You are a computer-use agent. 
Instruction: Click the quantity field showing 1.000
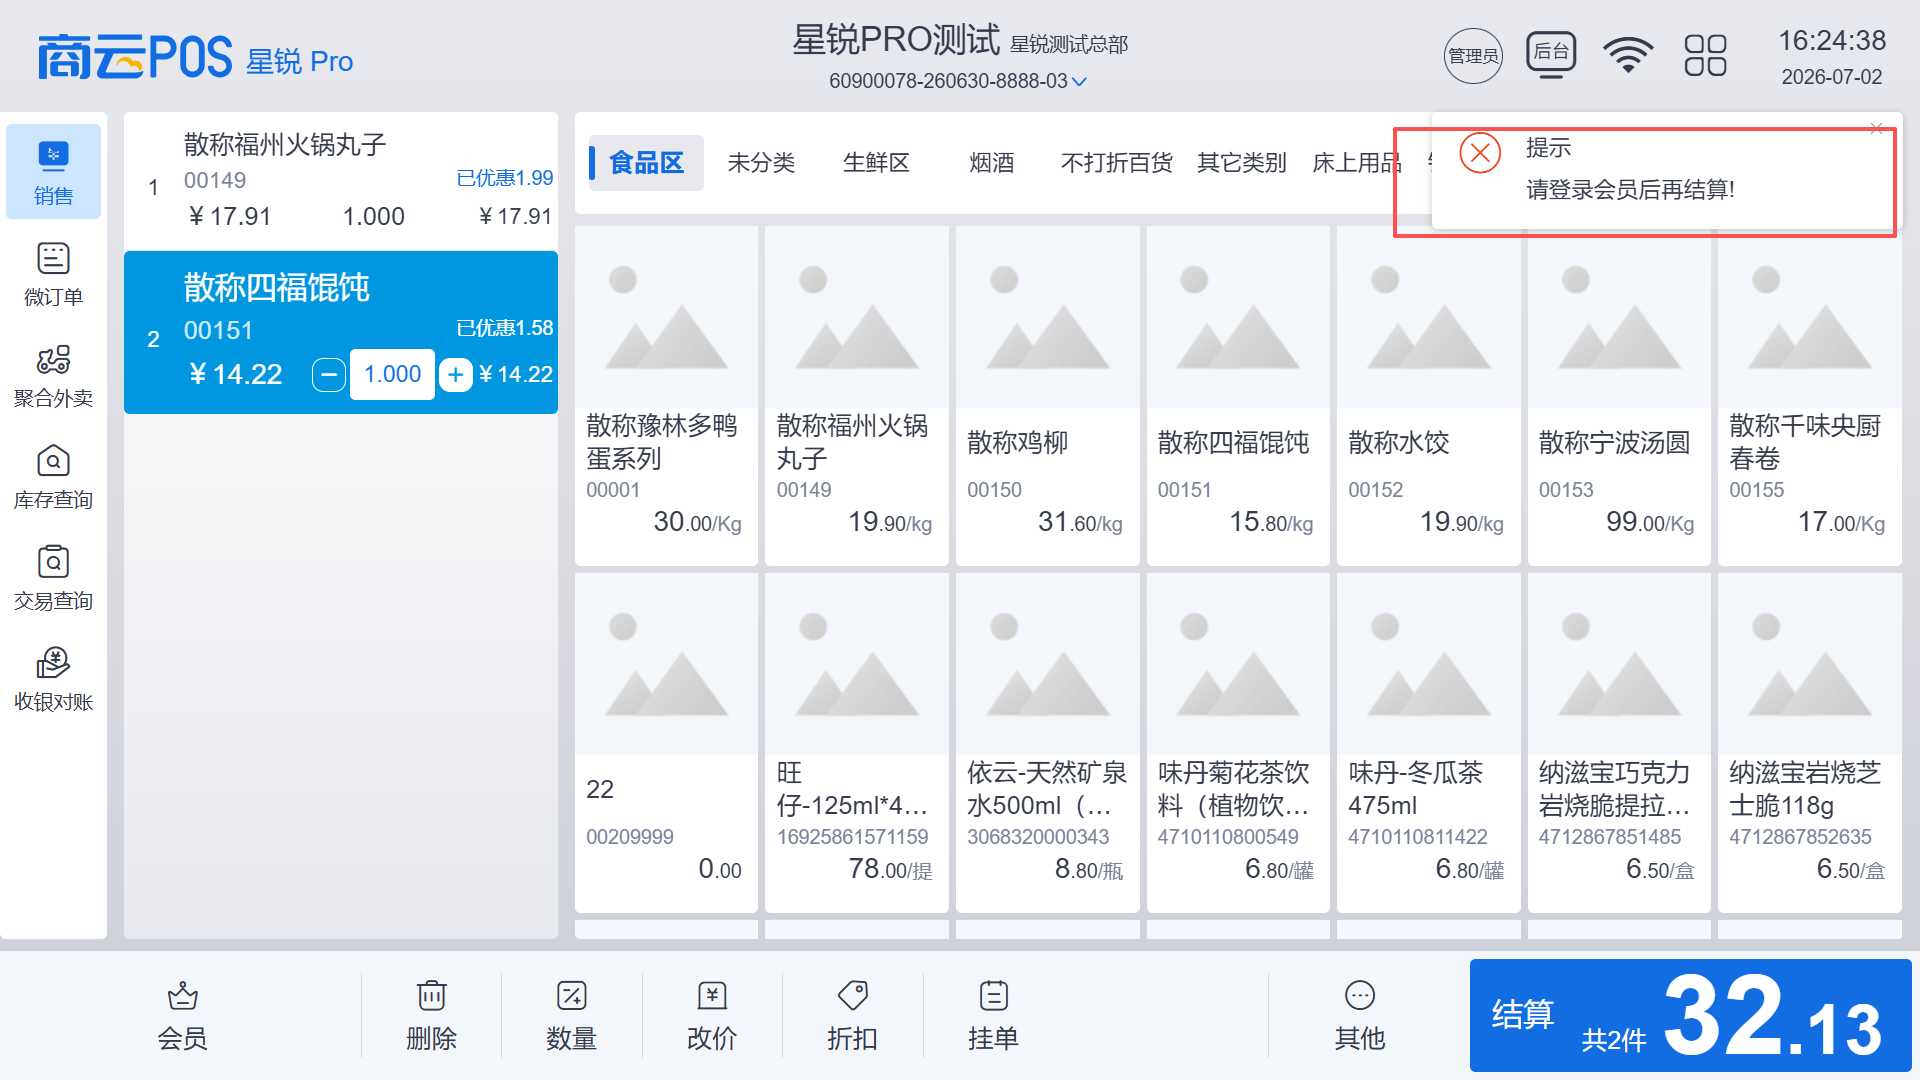click(x=392, y=374)
